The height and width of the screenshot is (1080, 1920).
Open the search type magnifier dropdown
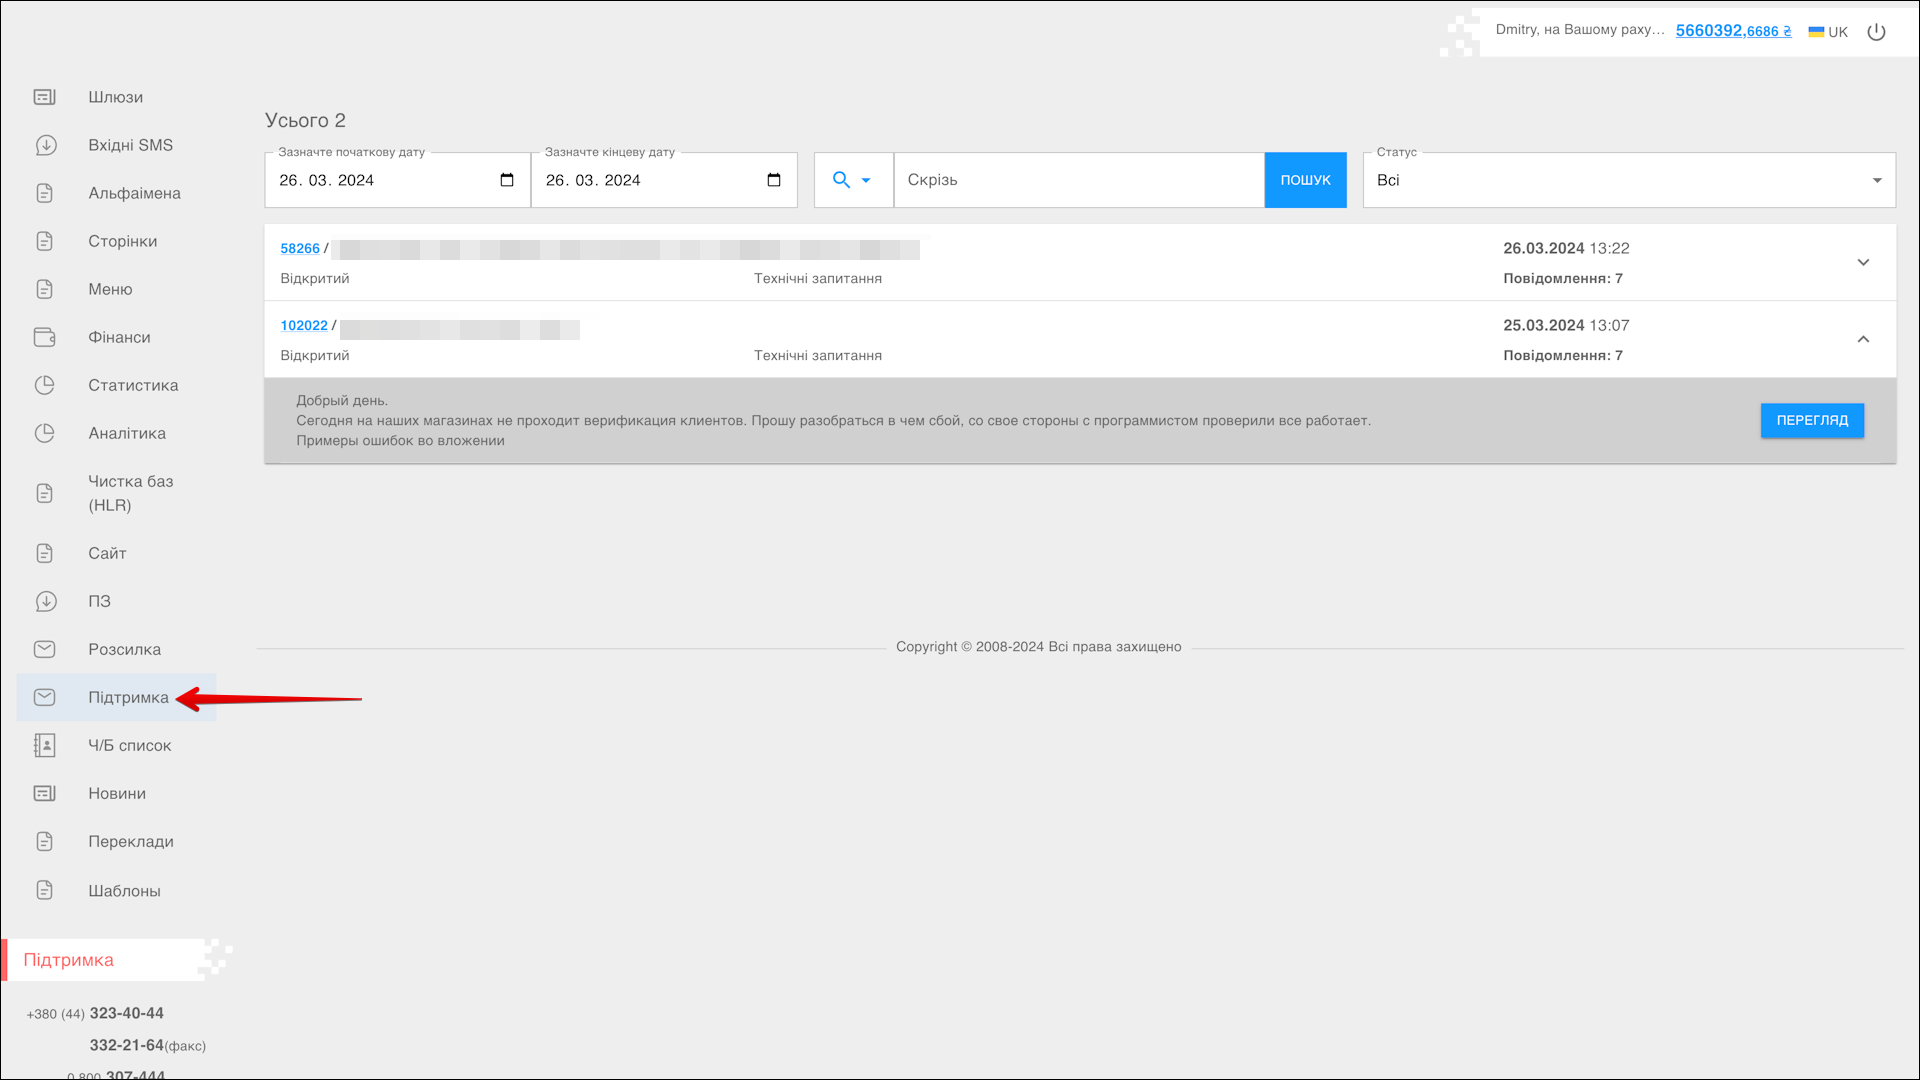pyautogui.click(x=852, y=180)
